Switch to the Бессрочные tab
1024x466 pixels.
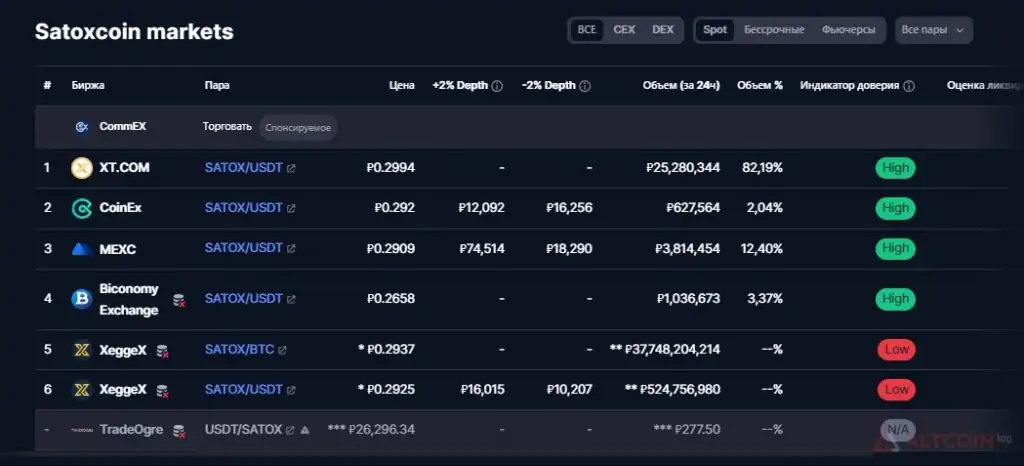775,30
